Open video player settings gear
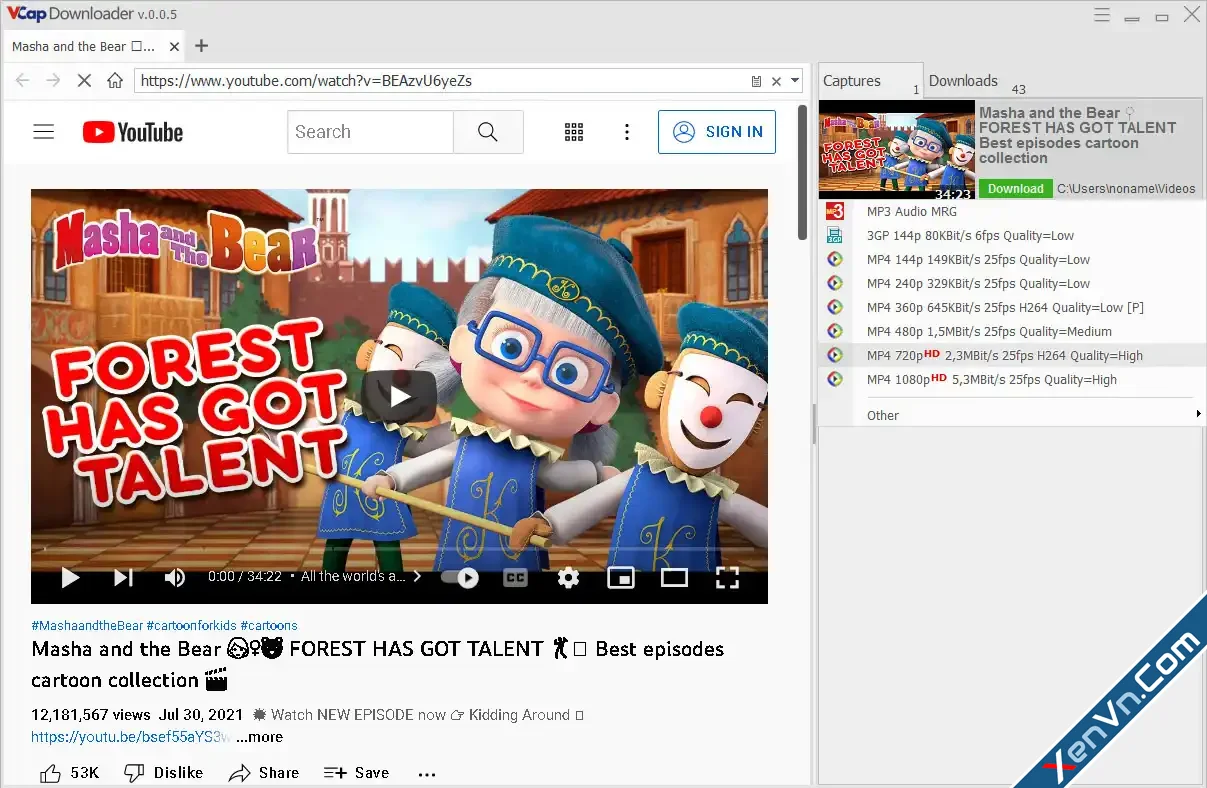 click(x=569, y=577)
